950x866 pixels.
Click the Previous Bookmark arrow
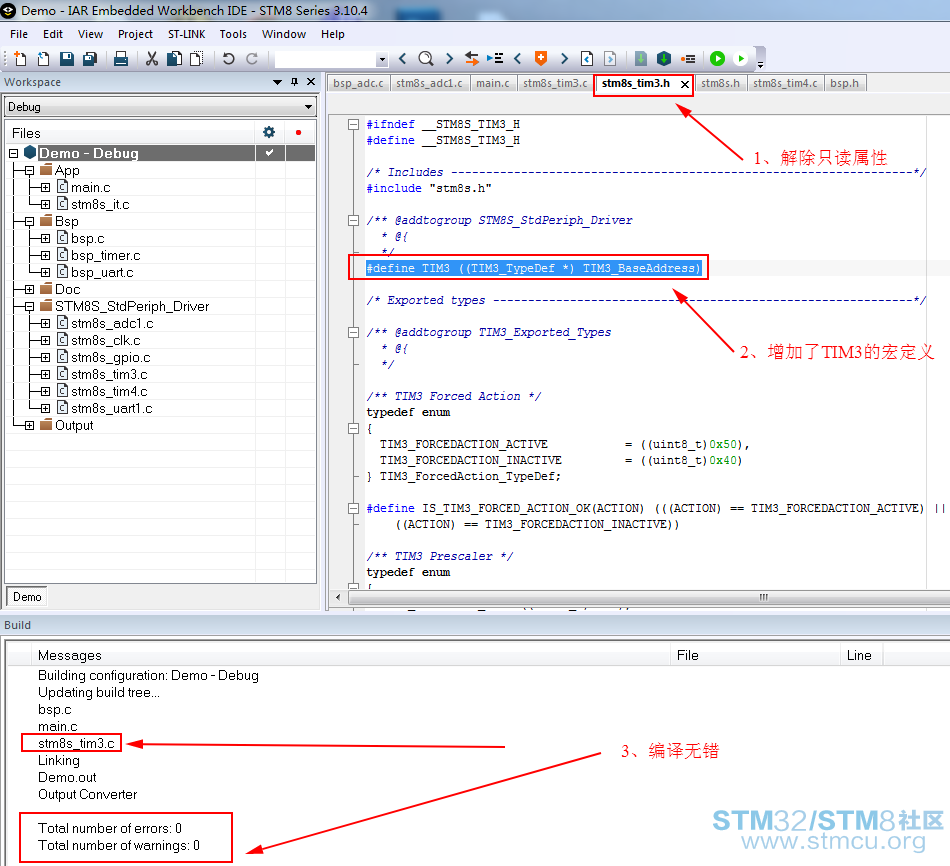(x=517, y=58)
